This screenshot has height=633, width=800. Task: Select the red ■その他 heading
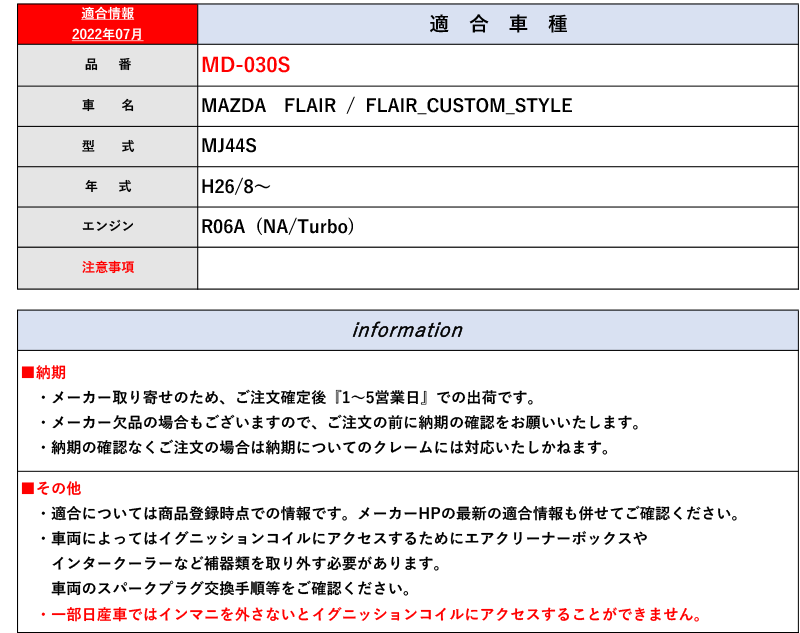pyautogui.click(x=51, y=488)
